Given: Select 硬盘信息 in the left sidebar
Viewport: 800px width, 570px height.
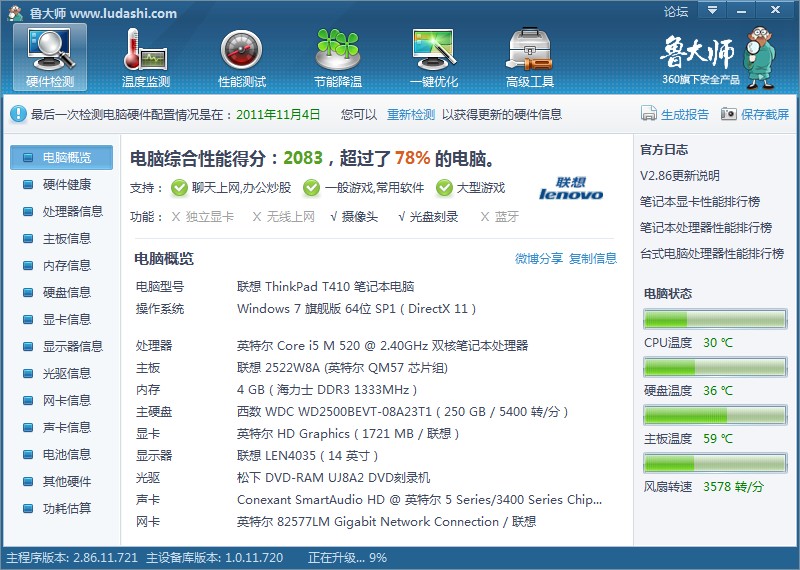Looking at the screenshot, I should click(66, 292).
